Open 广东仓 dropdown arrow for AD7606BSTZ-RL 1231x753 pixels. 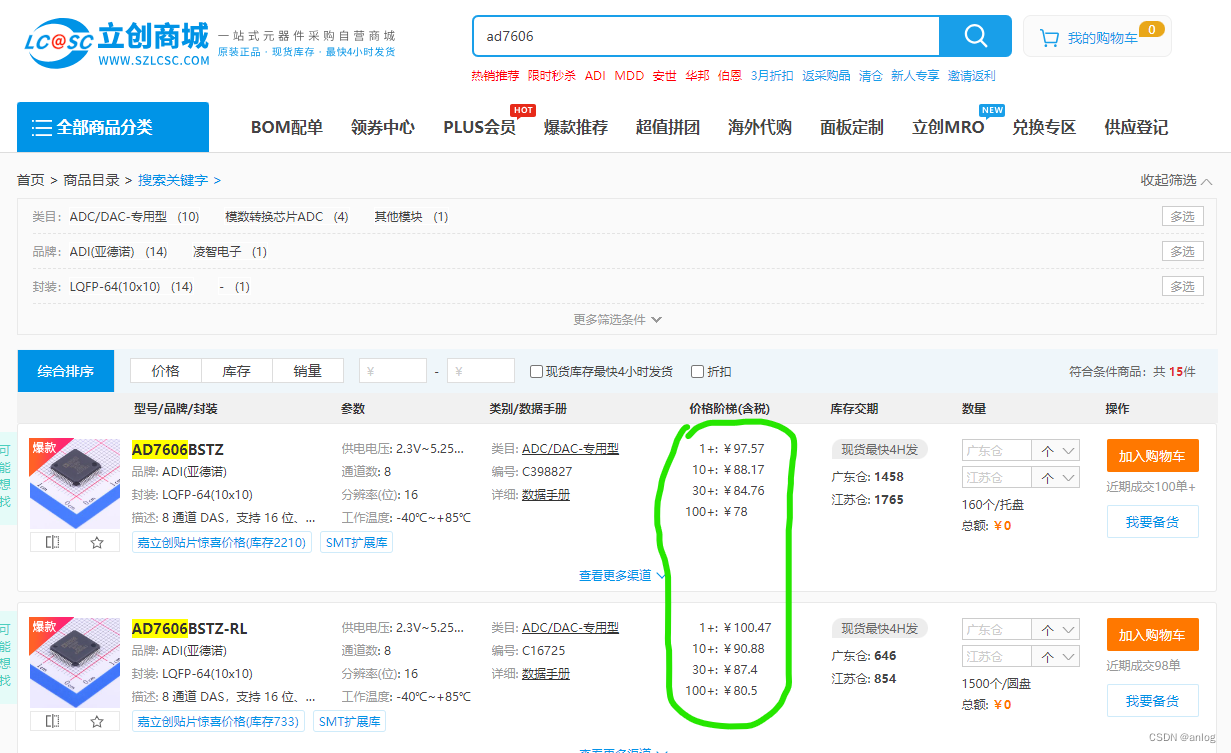1069,630
